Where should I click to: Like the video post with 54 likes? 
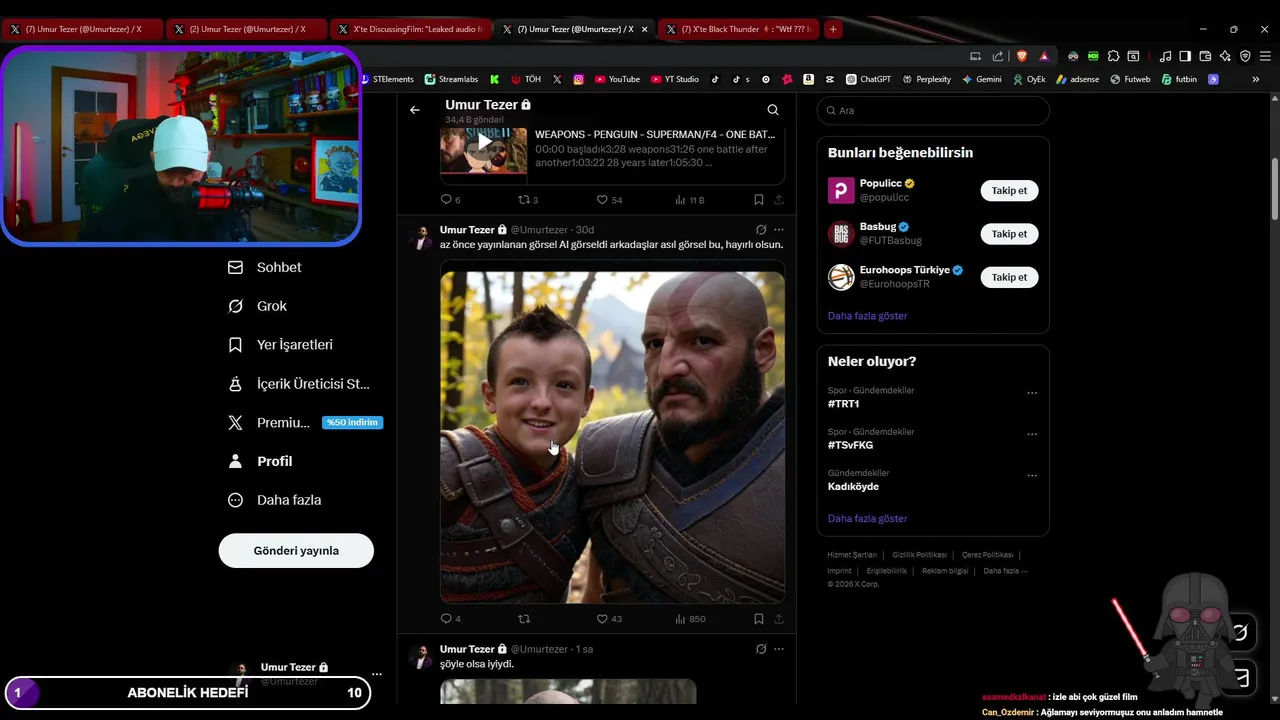tap(609, 200)
